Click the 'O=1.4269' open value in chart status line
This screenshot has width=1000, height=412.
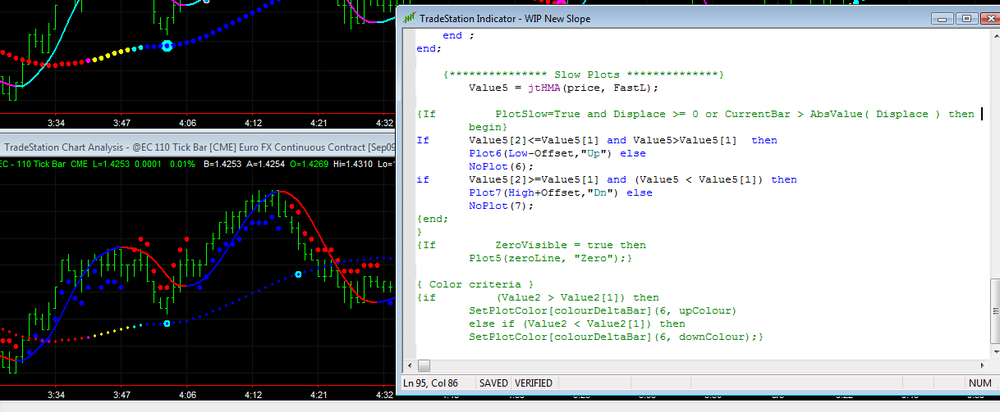(x=309, y=165)
